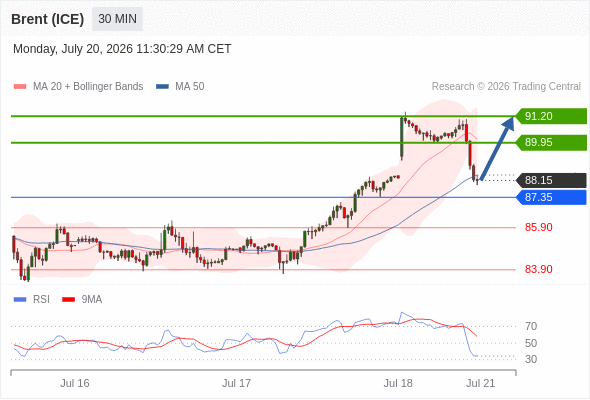Click the Jul 17 date axis label

click(236, 383)
